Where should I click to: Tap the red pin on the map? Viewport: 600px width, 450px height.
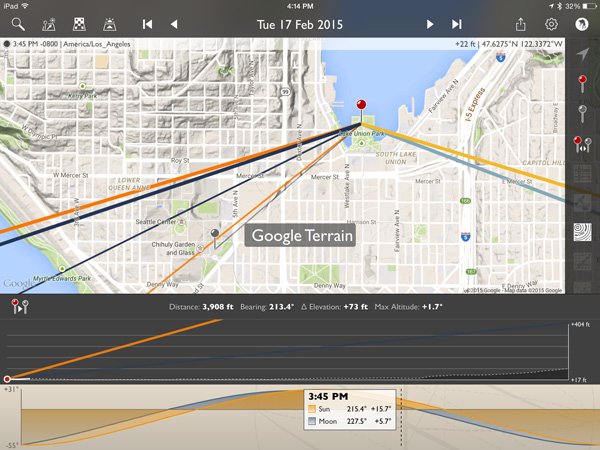tap(361, 108)
